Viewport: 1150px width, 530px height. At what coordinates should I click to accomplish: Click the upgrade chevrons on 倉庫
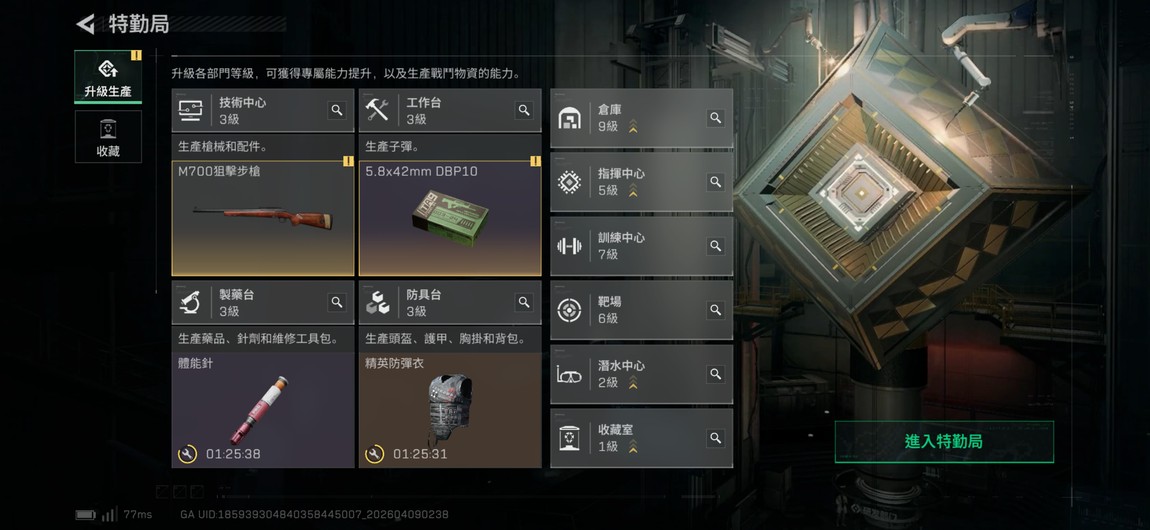(633, 127)
